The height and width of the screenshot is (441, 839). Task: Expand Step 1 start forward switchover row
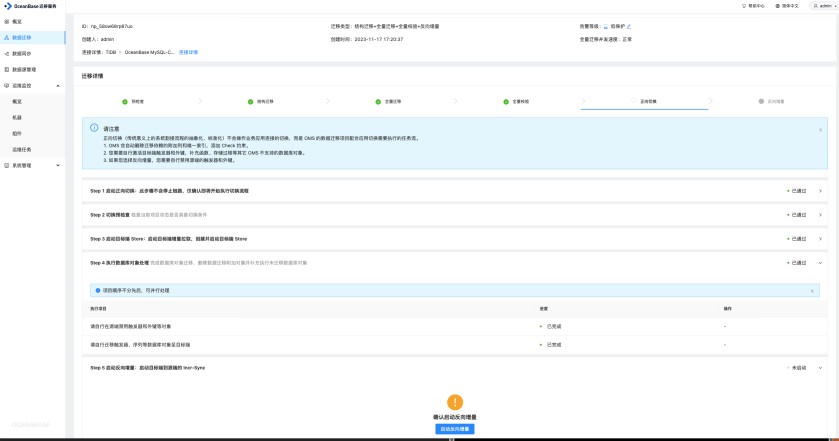455,191
